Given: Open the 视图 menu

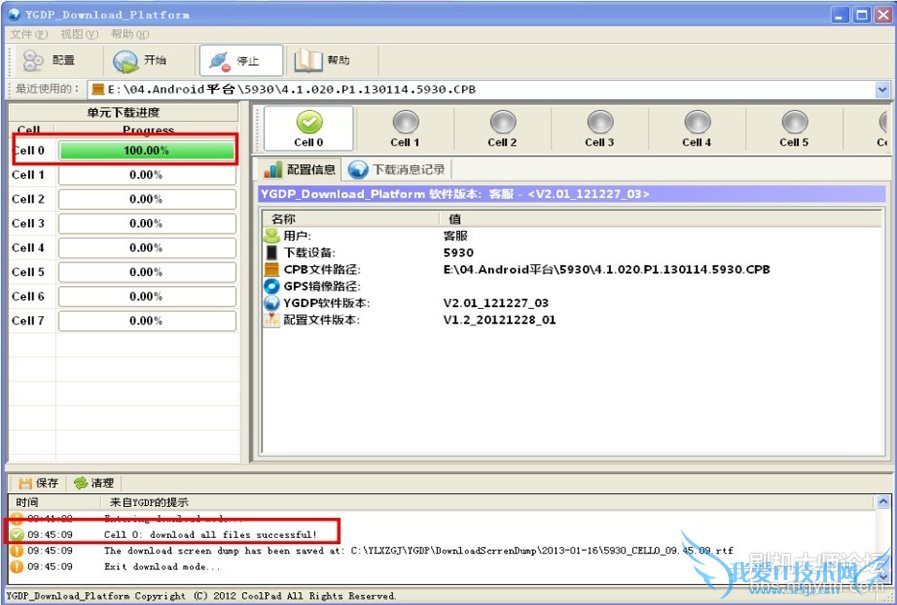Looking at the screenshot, I should [x=79, y=34].
